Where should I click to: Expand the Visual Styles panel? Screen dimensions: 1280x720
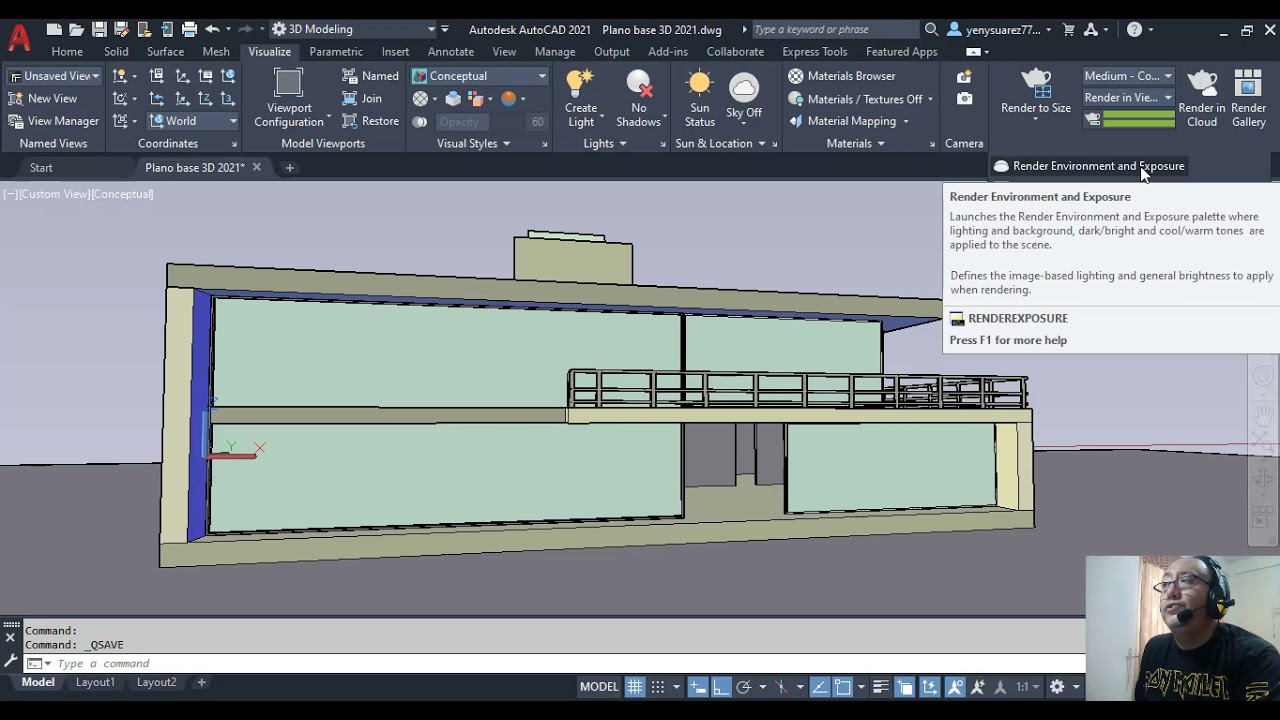pos(473,144)
